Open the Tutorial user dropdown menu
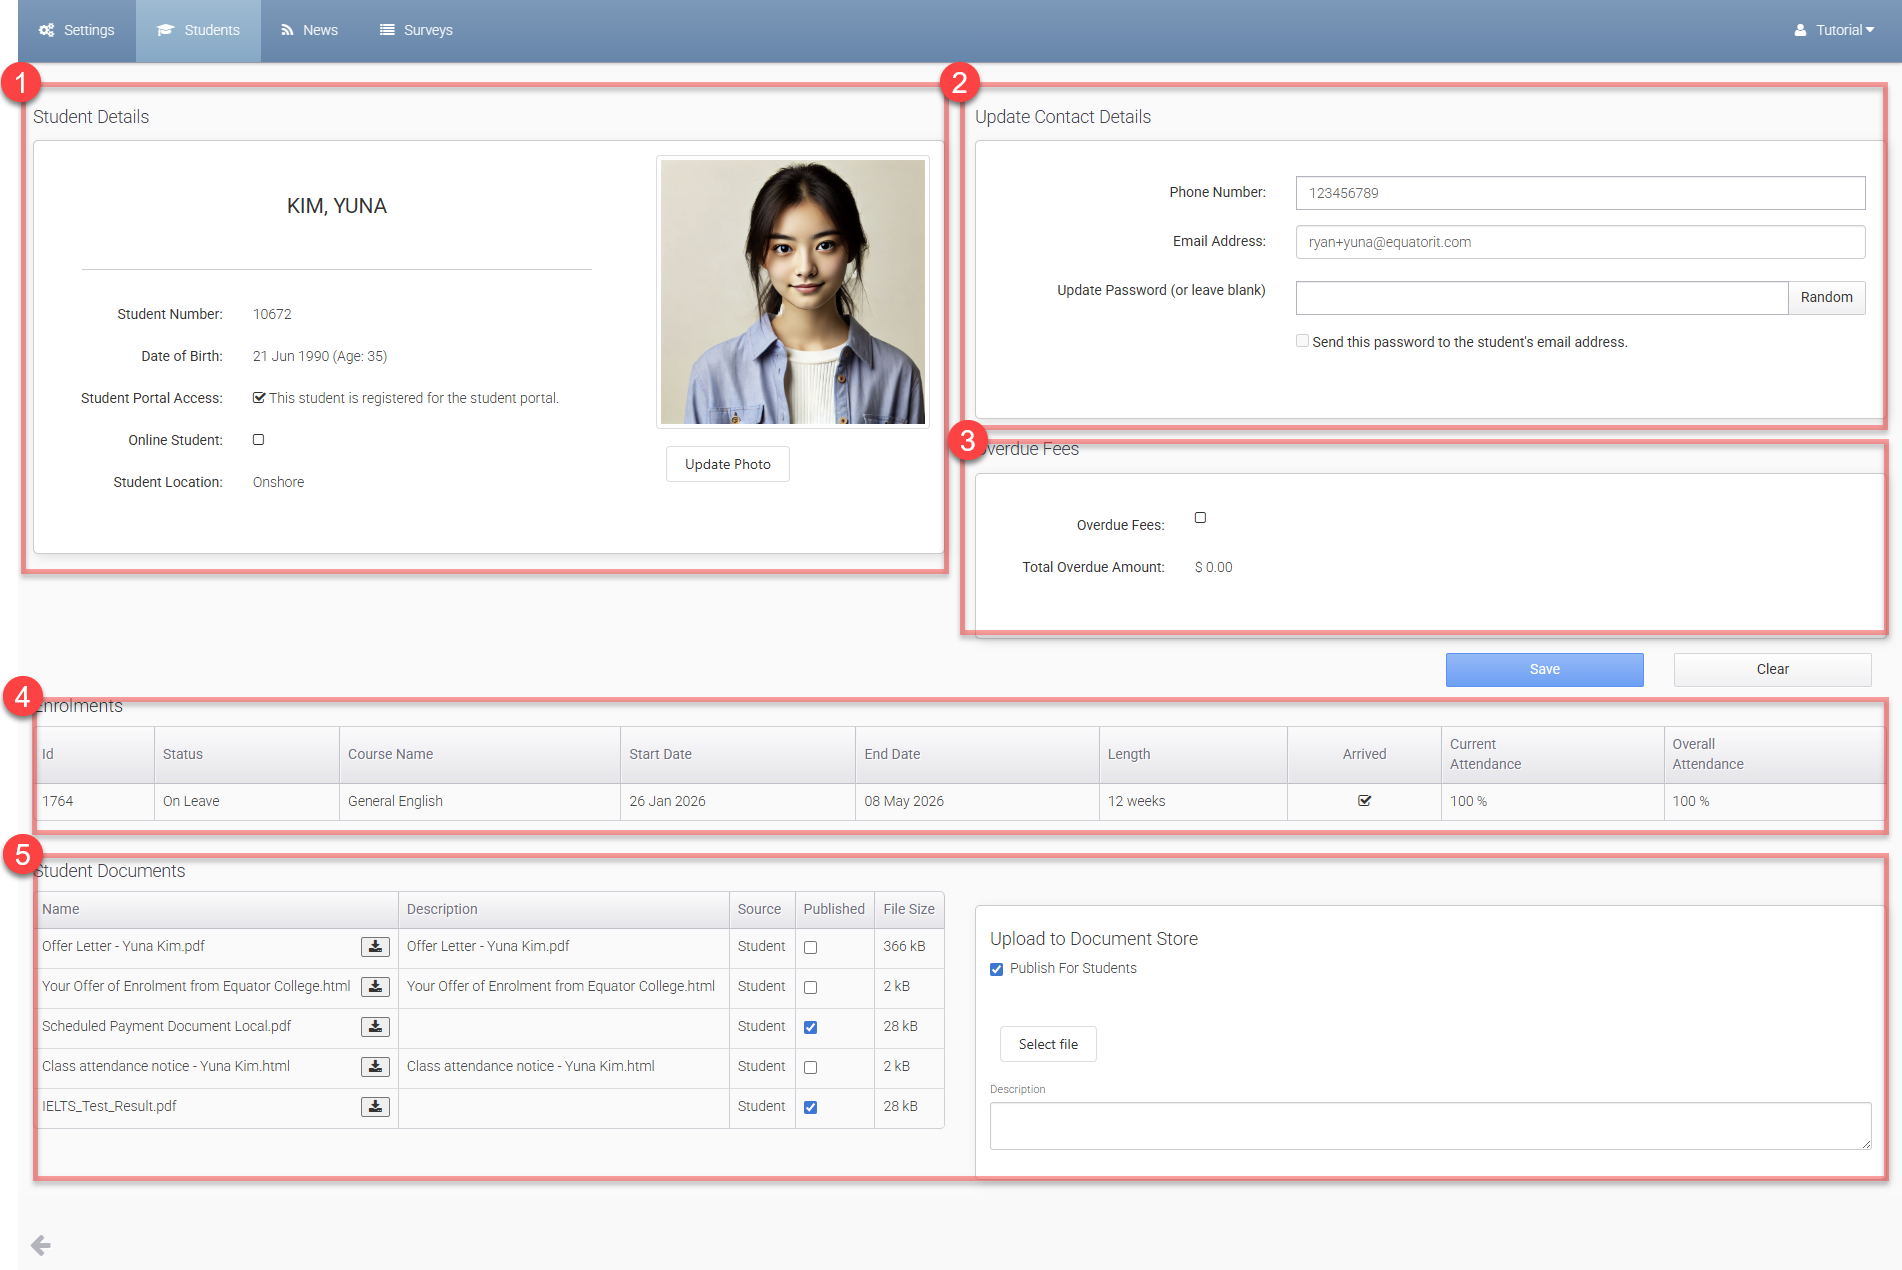The width and height of the screenshot is (1902, 1270). [1834, 30]
